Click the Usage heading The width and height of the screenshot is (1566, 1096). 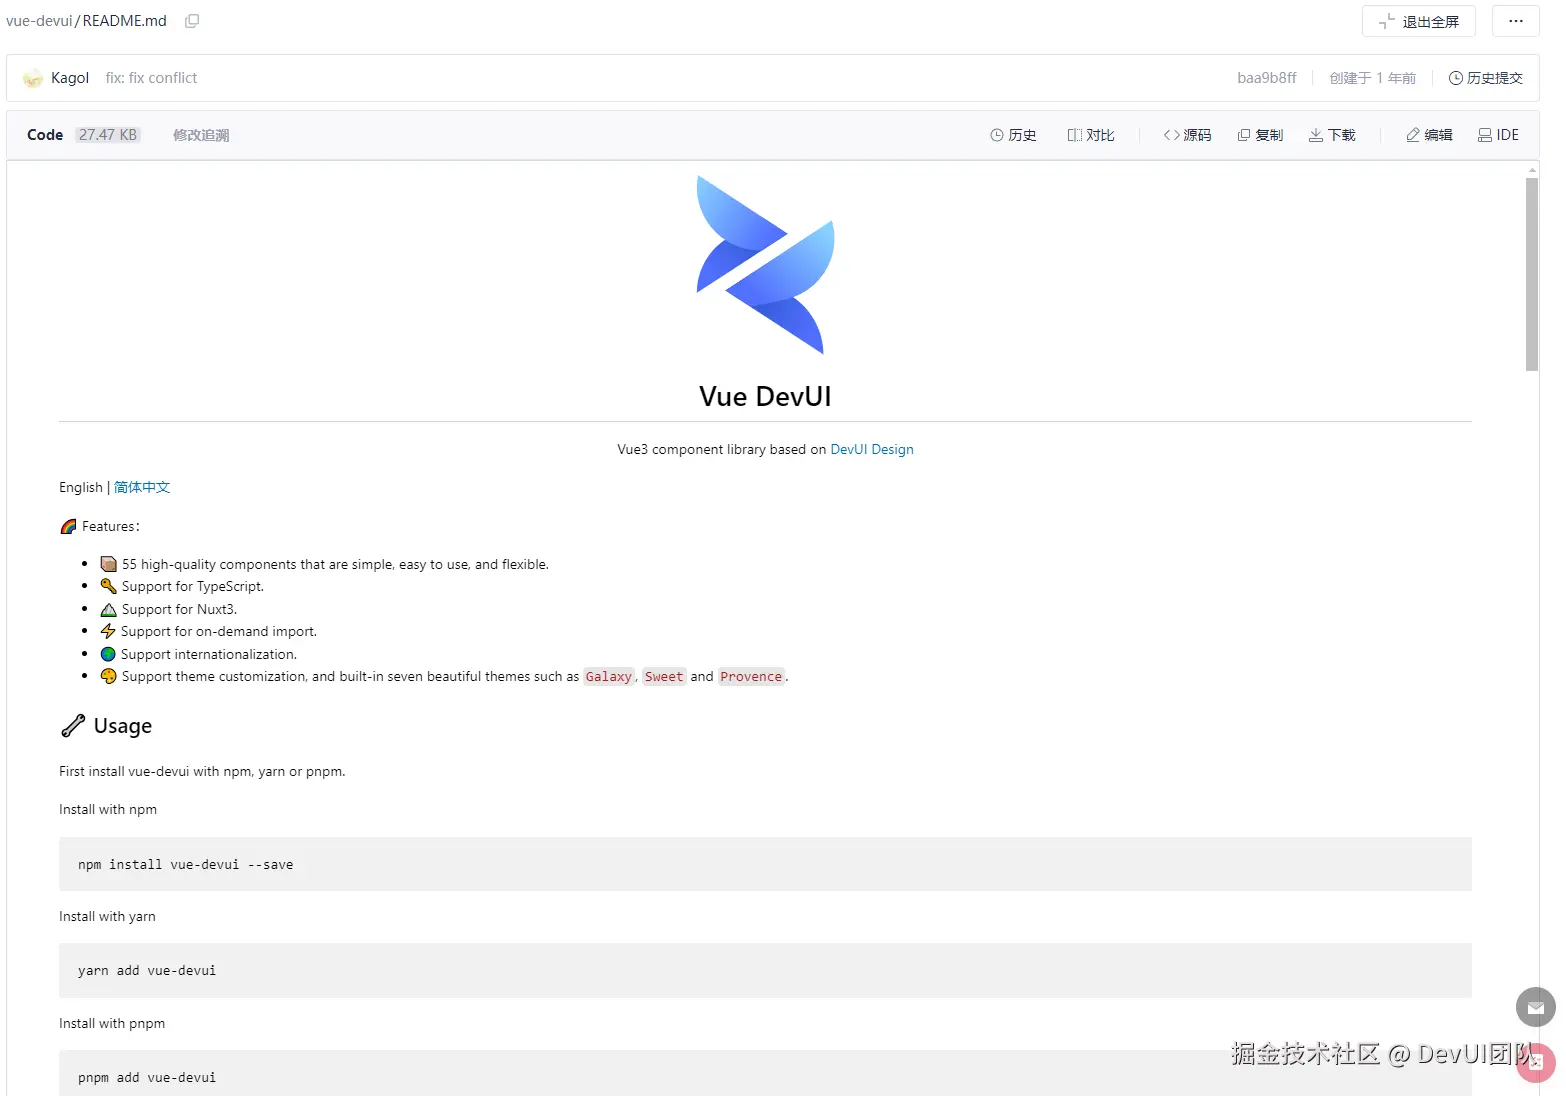coord(123,726)
